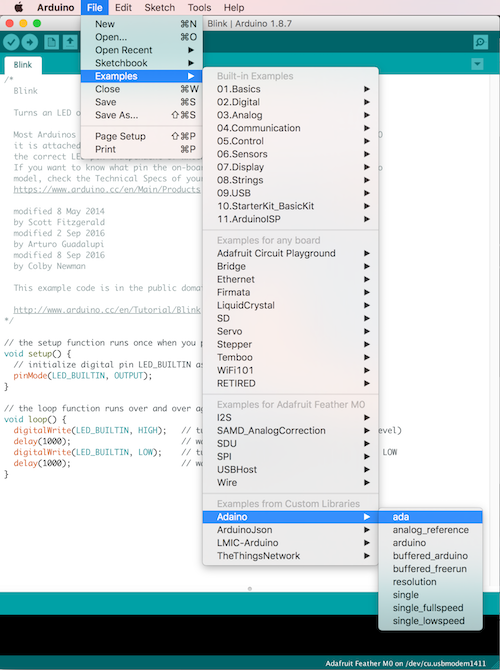
Task: Open the Ethernet library examples
Action: (x=291, y=279)
